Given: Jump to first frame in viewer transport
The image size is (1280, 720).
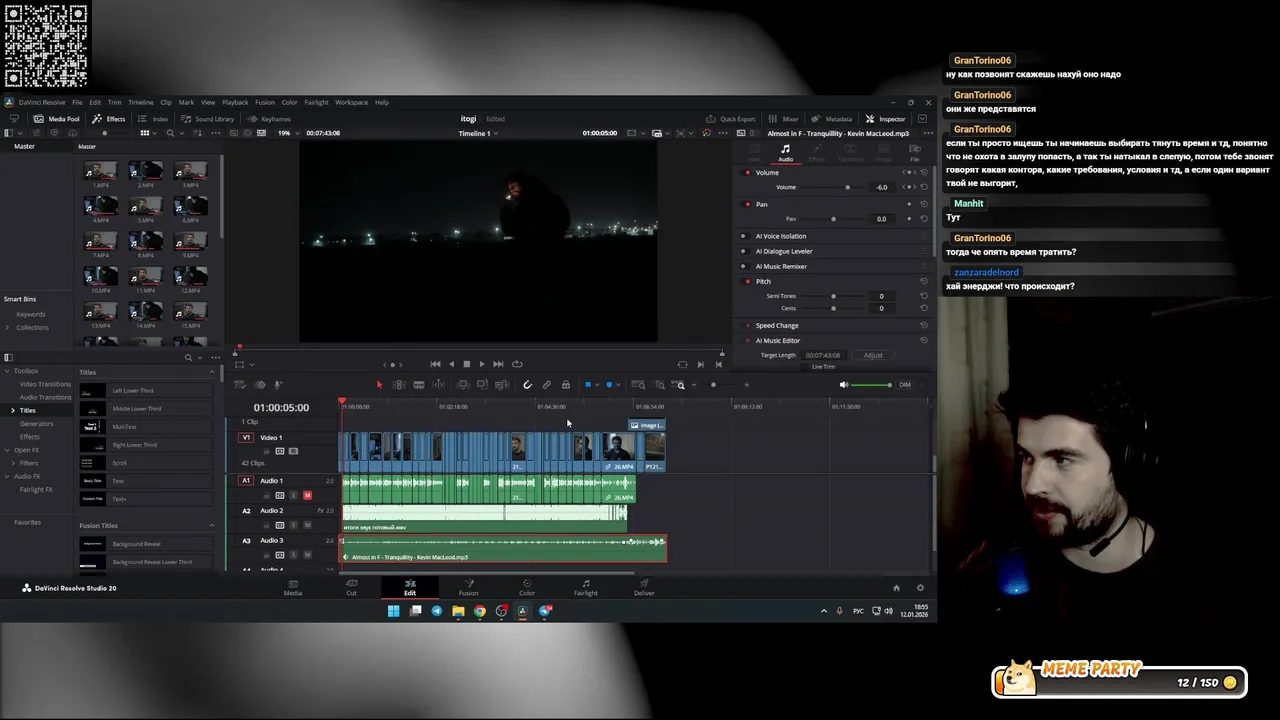Looking at the screenshot, I should (x=435, y=364).
